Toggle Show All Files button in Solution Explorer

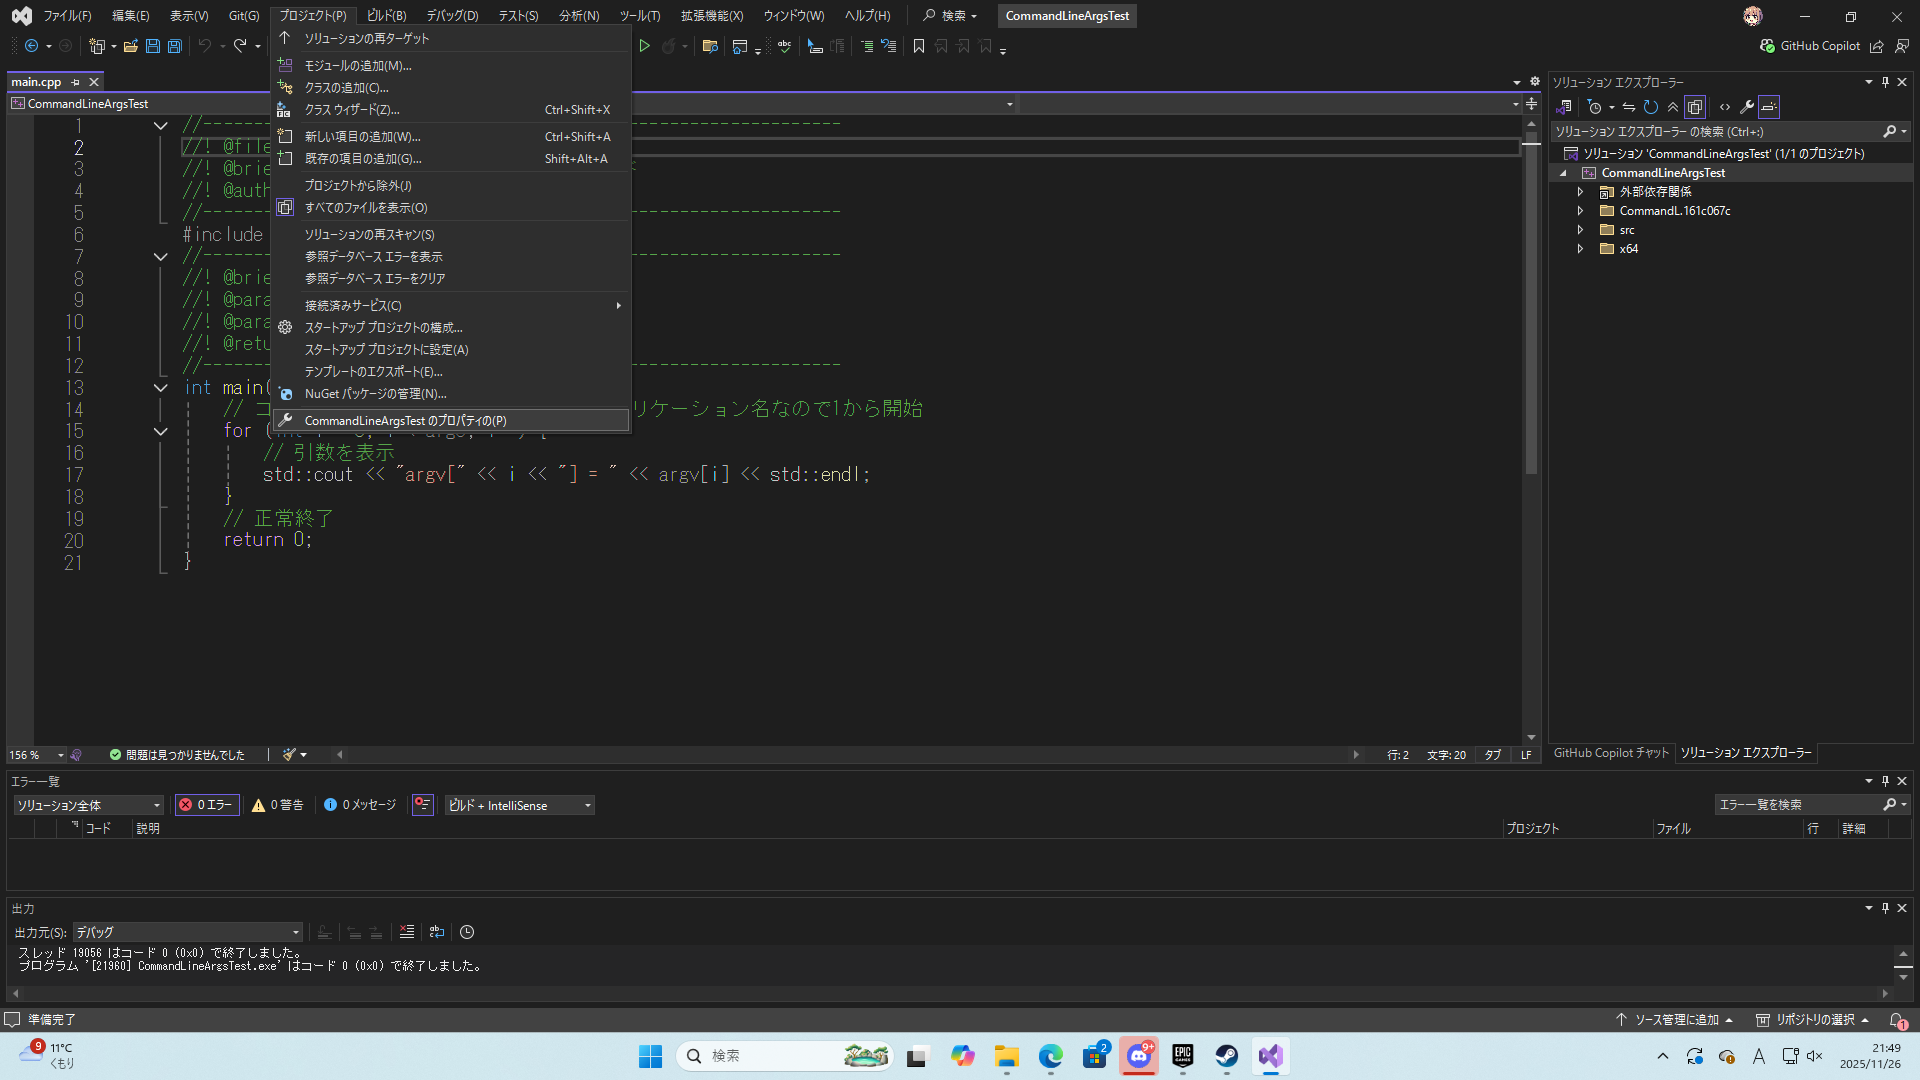[1695, 107]
